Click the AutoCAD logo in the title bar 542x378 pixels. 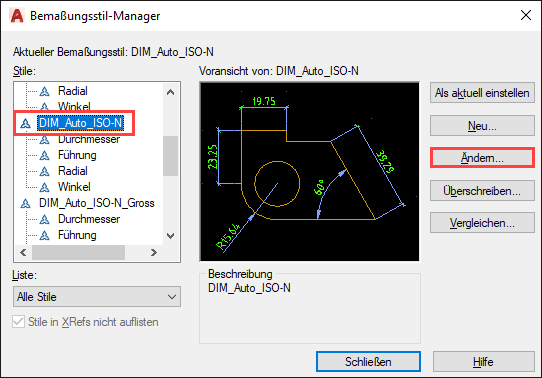coord(17,16)
